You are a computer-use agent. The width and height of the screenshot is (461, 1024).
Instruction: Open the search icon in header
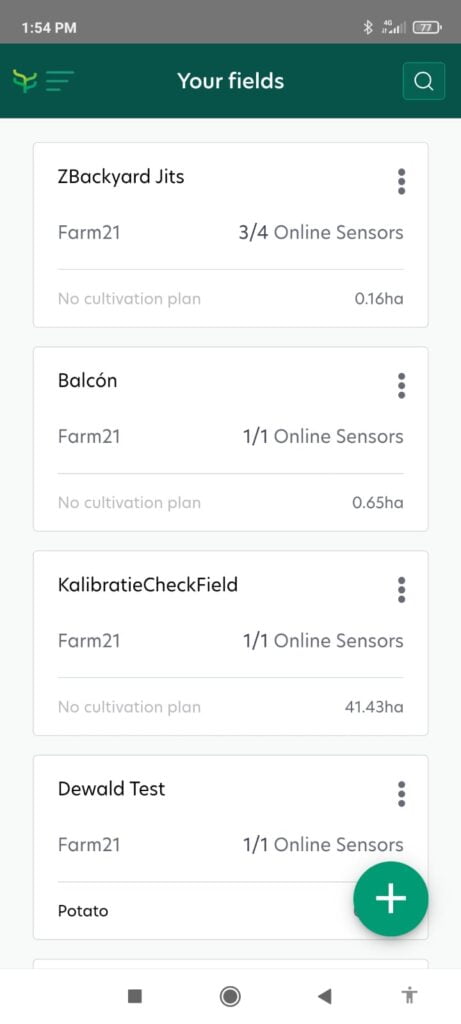pyautogui.click(x=424, y=81)
